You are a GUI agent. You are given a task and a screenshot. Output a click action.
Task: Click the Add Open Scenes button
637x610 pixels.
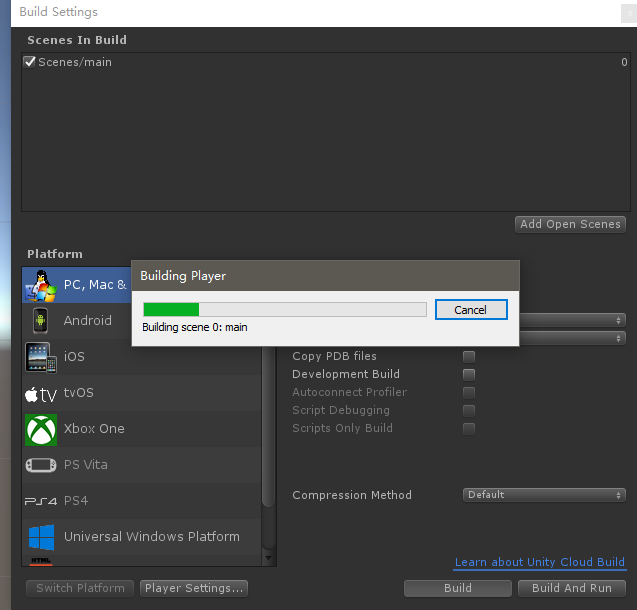coord(570,224)
